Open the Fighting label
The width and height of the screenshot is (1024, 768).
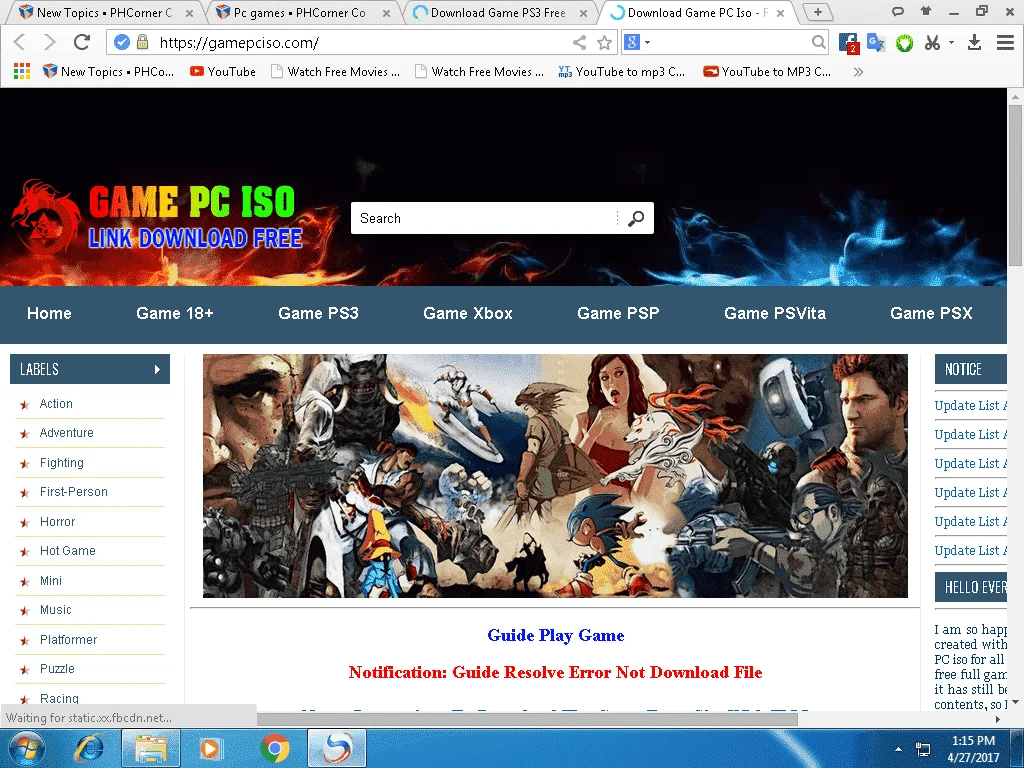pyautogui.click(x=61, y=463)
